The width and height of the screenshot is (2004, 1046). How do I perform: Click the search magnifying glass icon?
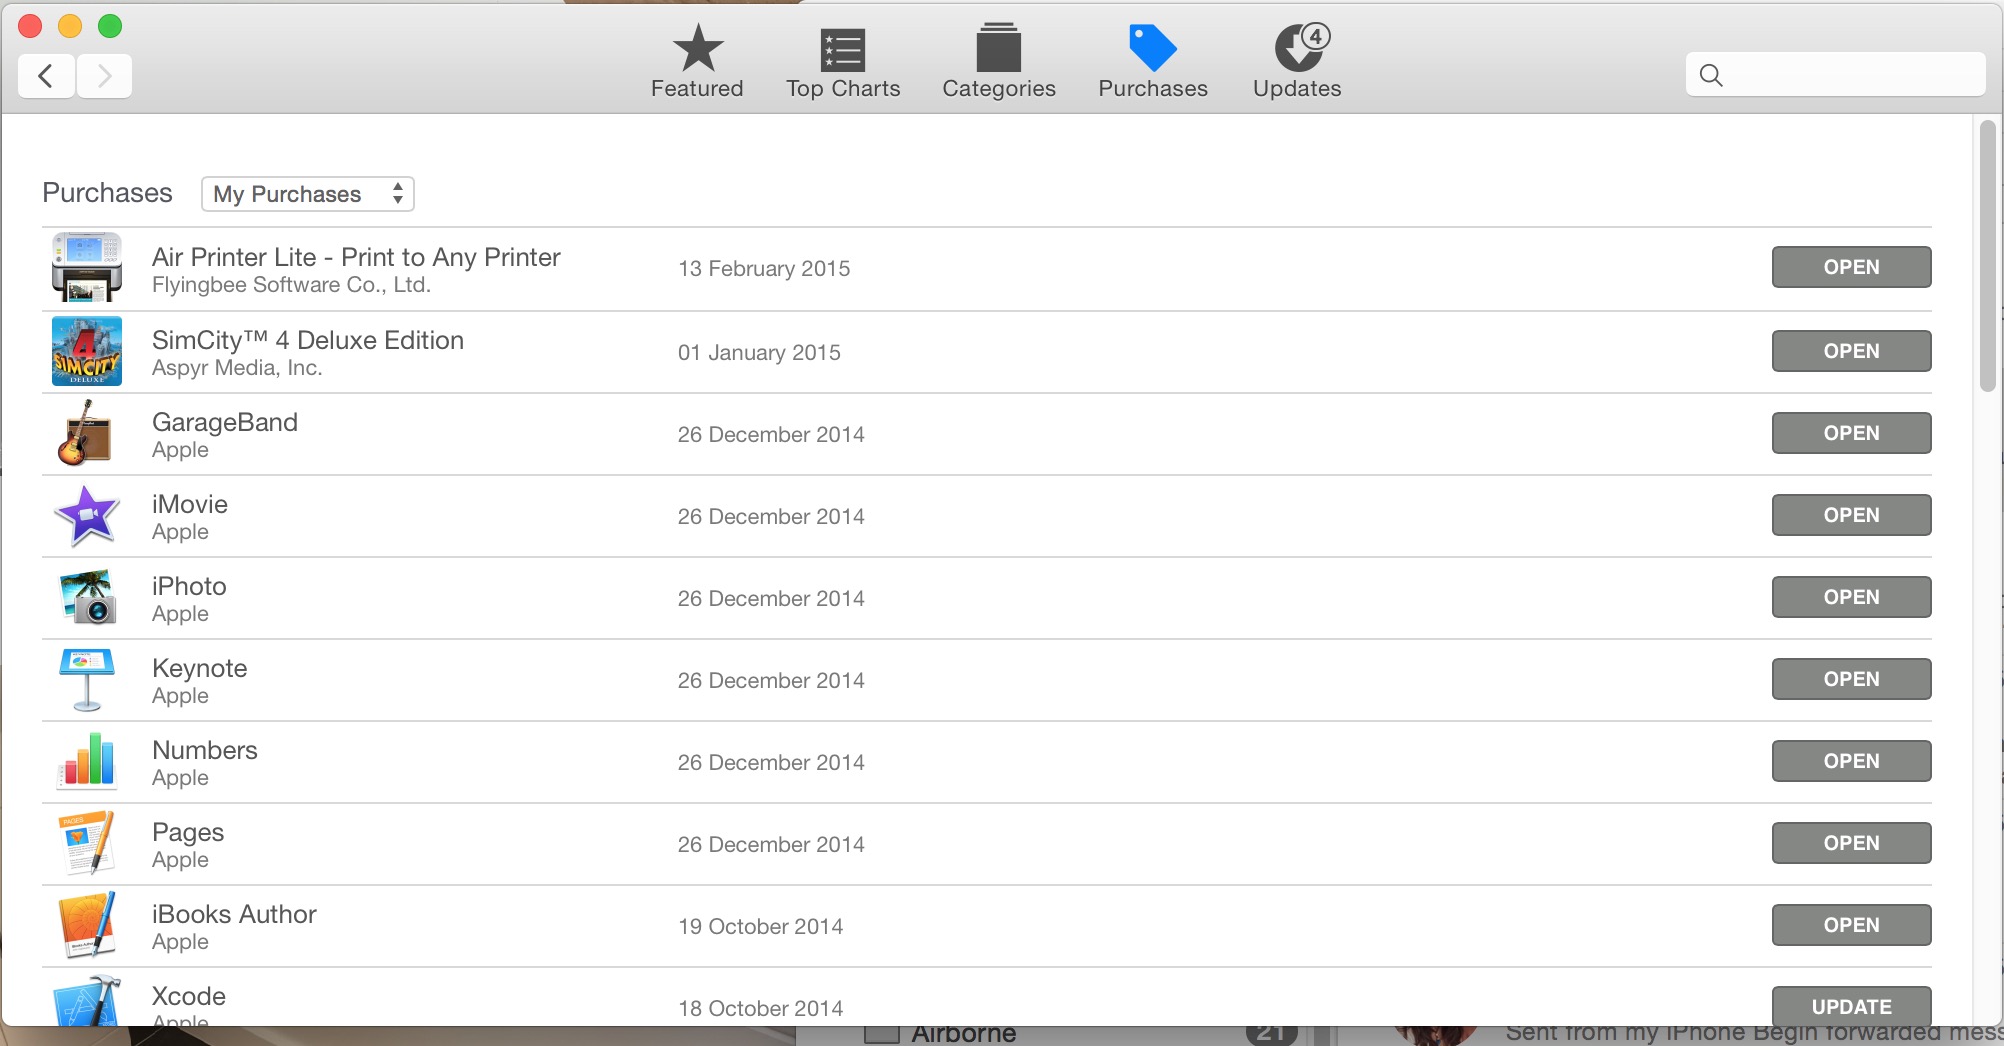tap(1711, 75)
